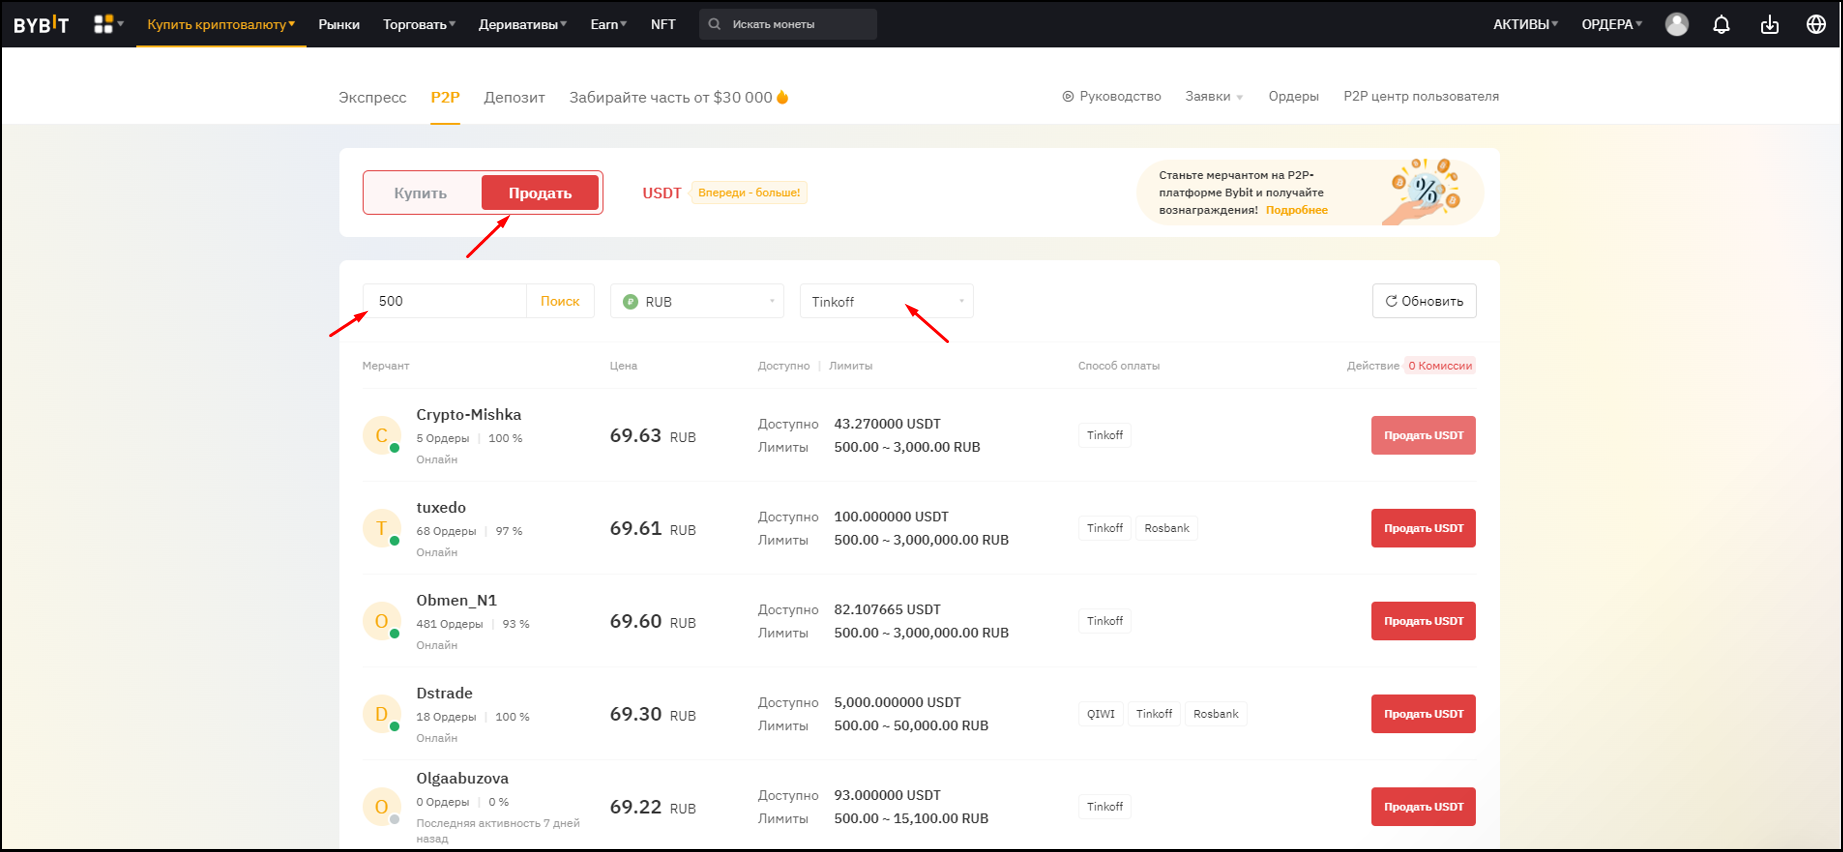
Task: Expand the Торговать menu
Action: (x=419, y=24)
